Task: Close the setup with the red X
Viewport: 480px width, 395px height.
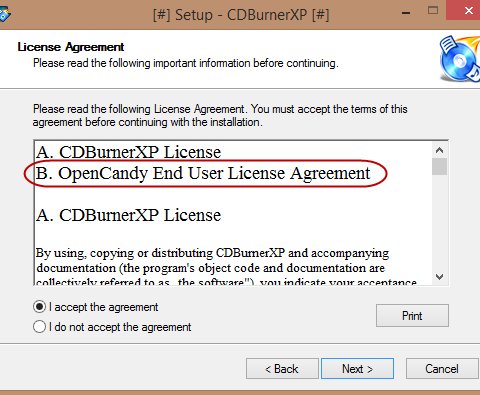Action: (x=467, y=10)
